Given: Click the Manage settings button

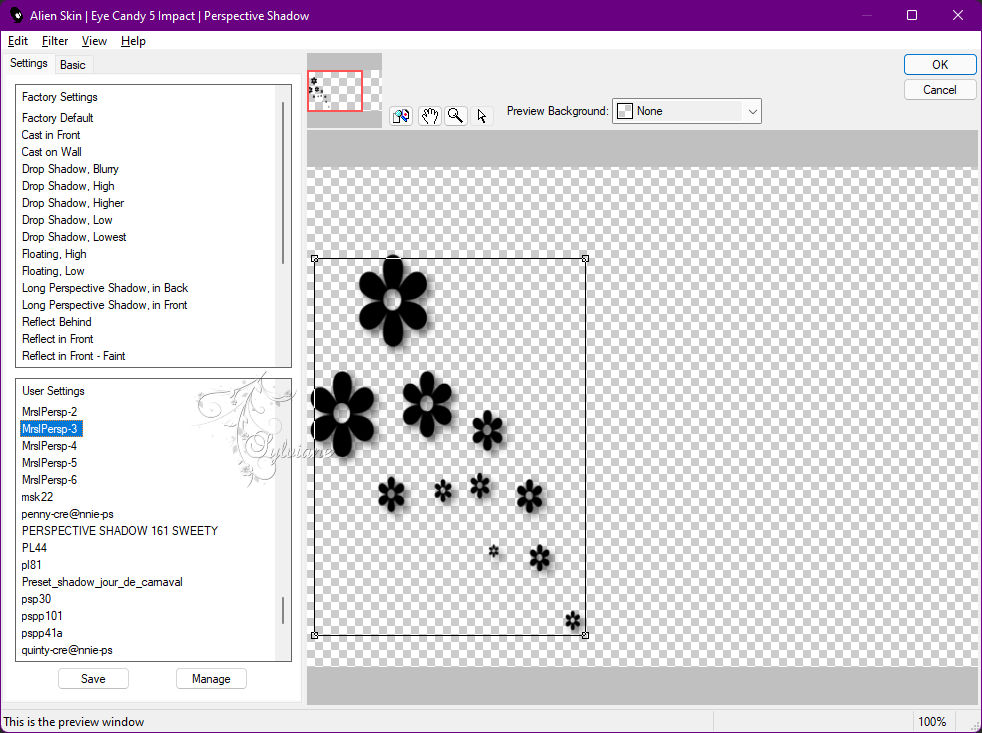Looking at the screenshot, I should 211,678.
